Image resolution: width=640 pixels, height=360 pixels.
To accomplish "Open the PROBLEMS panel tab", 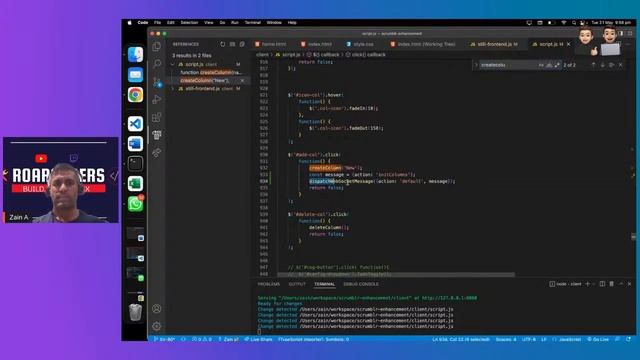I will click(x=269, y=284).
